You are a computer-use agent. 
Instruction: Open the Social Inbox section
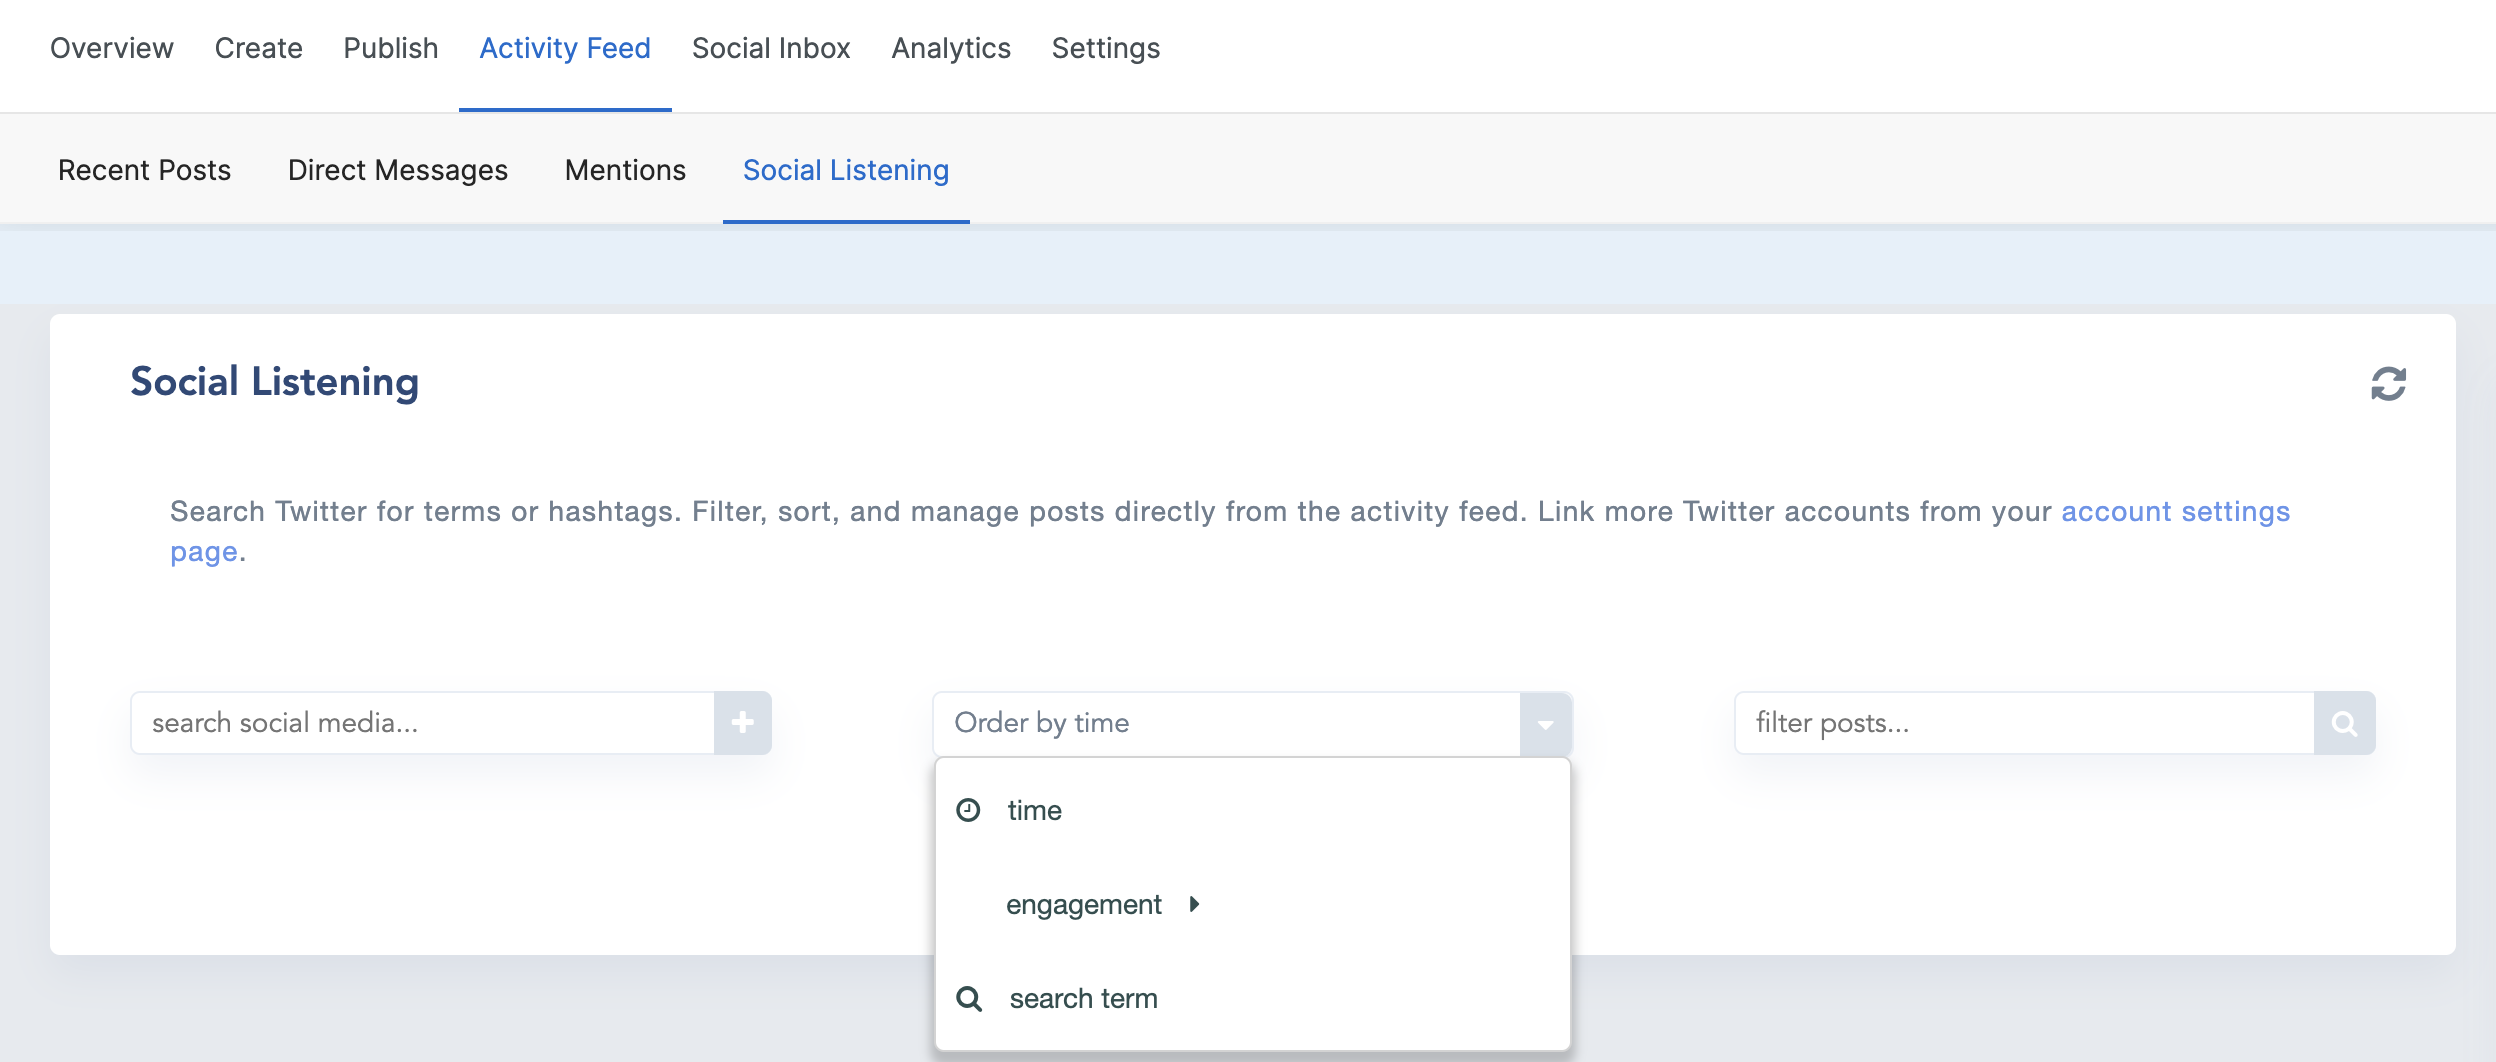pyautogui.click(x=770, y=48)
